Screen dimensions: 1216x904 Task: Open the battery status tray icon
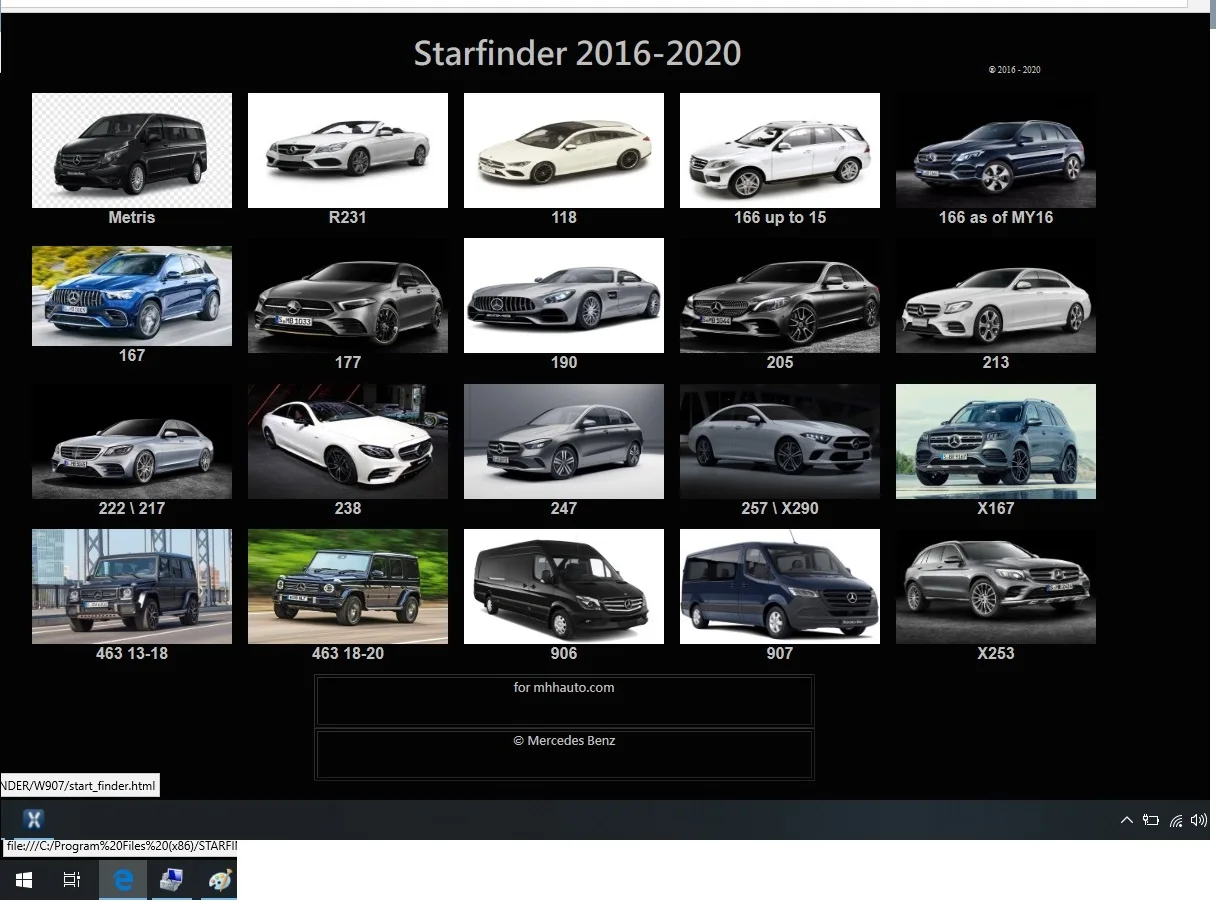1151,820
